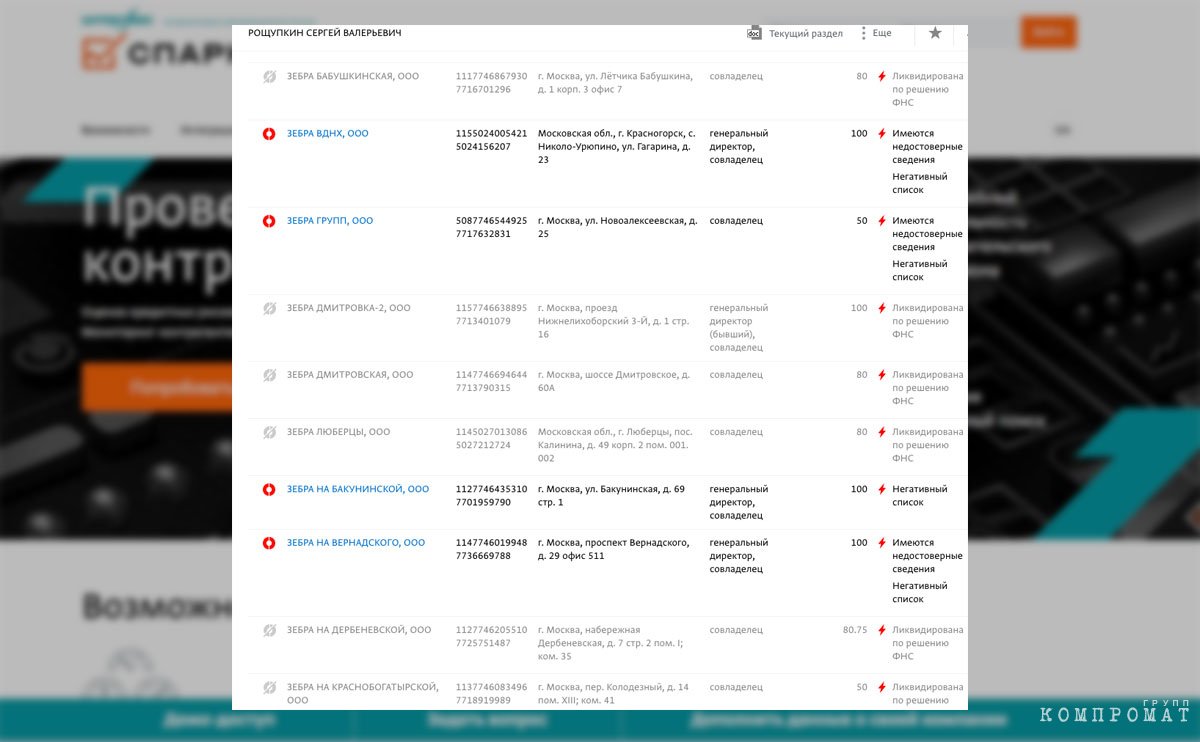Click lightning risk icon in ЗЕБРА БАБУШКИНСКАЯ row
This screenshot has width=1200, height=742.
881,77
